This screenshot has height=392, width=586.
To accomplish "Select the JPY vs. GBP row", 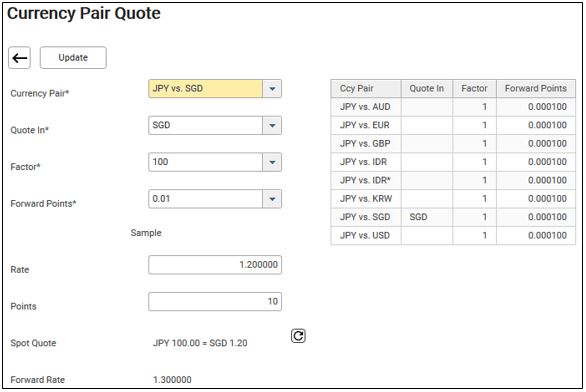I will (x=453, y=143).
